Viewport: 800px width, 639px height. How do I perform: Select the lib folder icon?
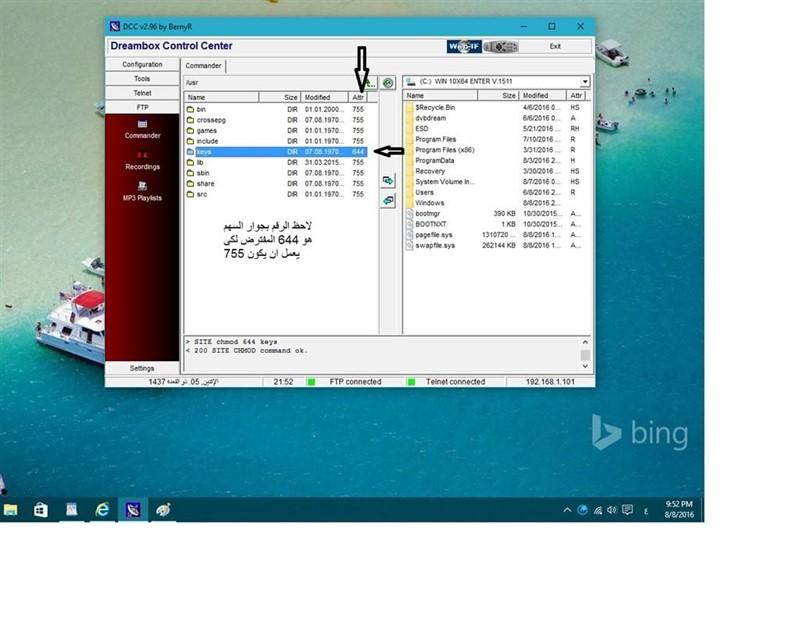190,162
